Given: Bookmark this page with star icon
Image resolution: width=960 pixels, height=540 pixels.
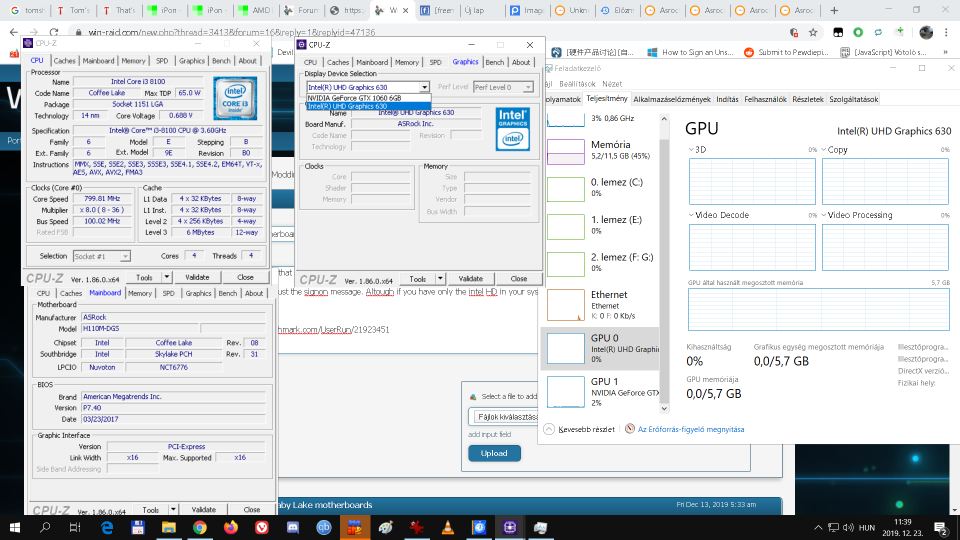Looking at the screenshot, I should 813,32.
